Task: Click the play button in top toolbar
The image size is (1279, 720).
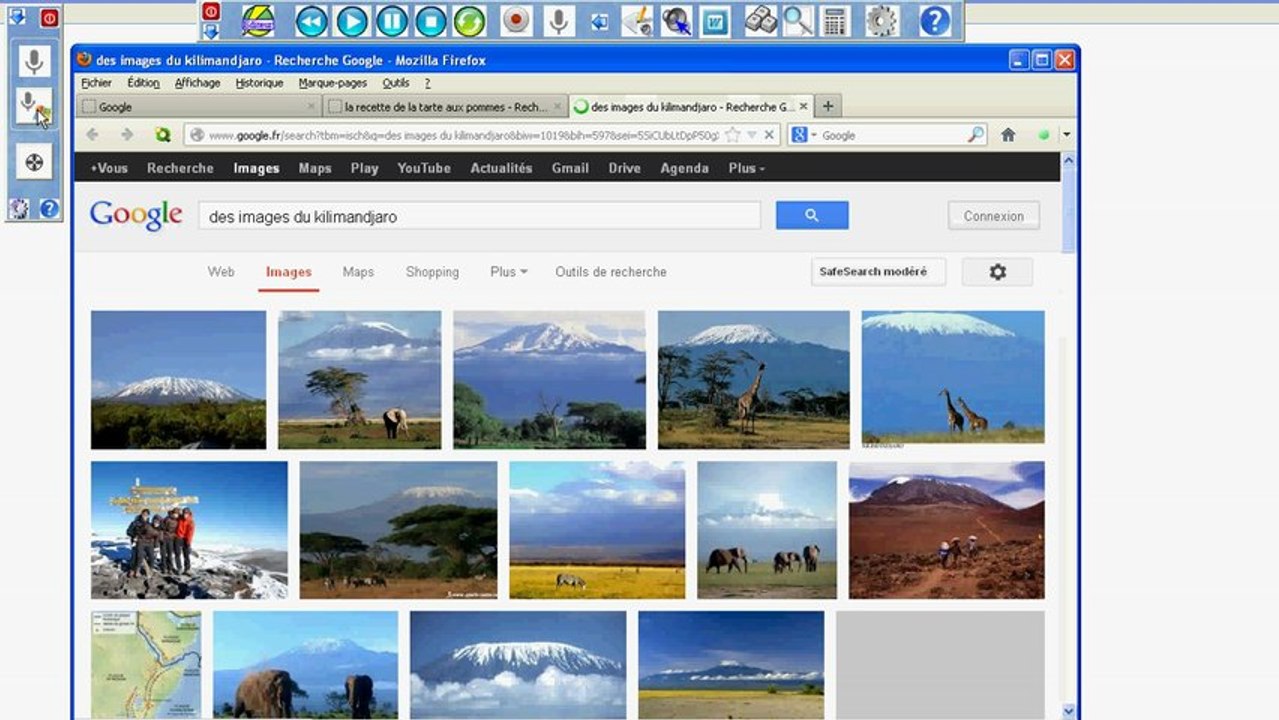Action: 352,20
